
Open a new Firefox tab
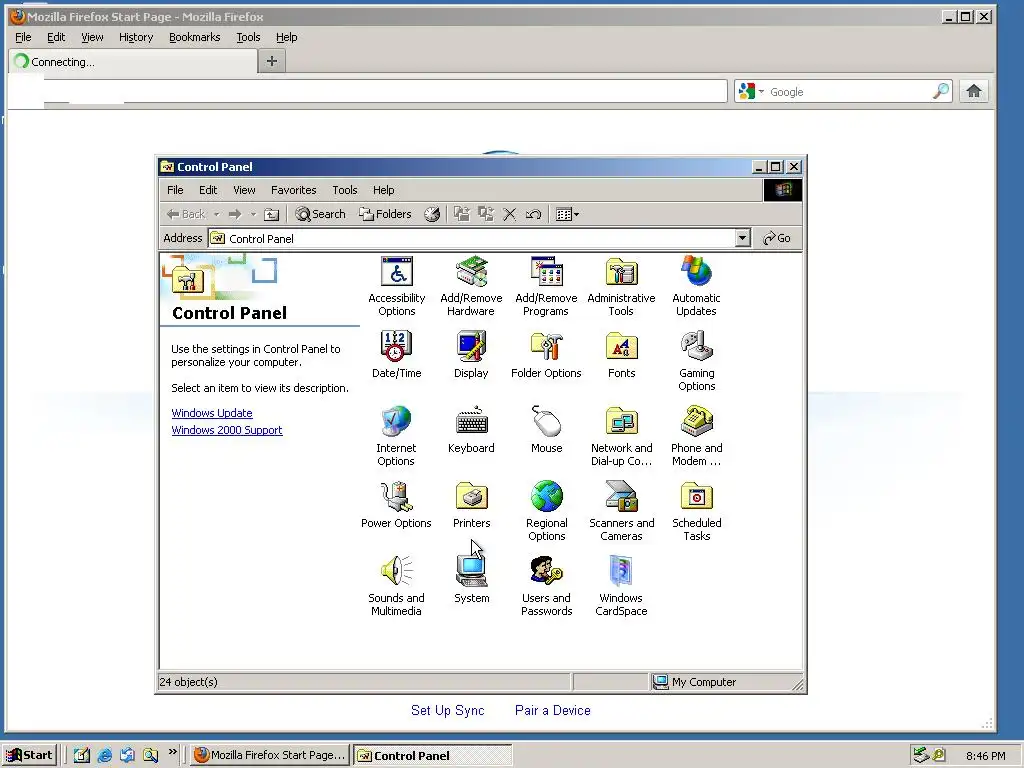(272, 61)
